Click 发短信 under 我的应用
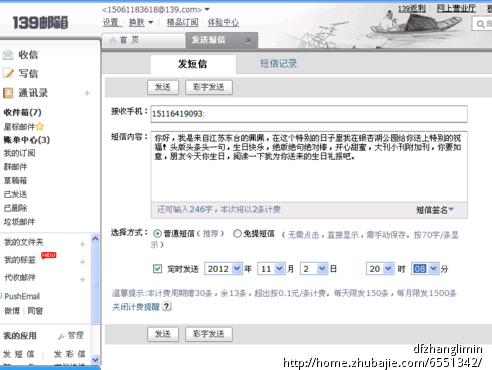Image resolution: width=492 pixels, height=370 pixels. [x=19, y=354]
